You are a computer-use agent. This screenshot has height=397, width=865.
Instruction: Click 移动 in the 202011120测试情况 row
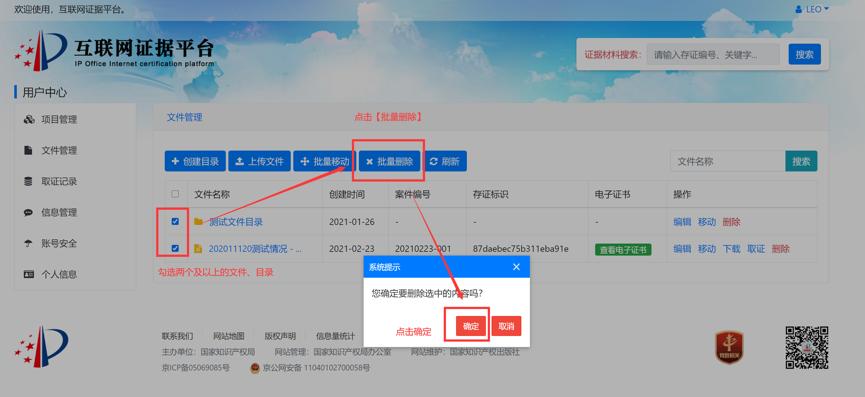707,249
